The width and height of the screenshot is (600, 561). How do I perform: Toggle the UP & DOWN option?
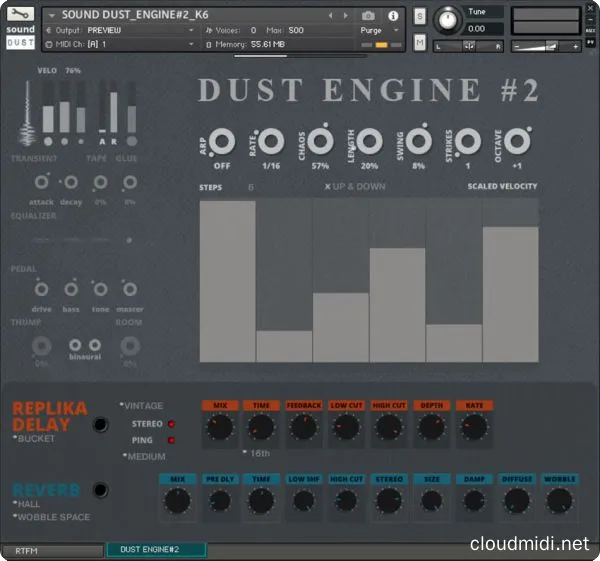click(355, 187)
